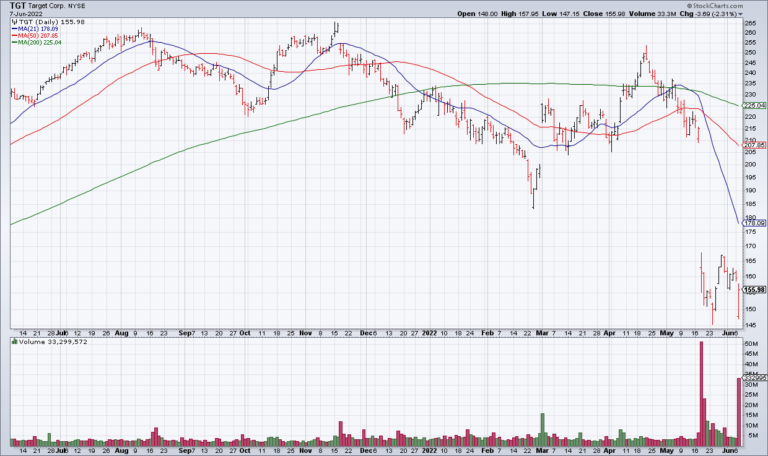This screenshot has width=768, height=456.
Task: Click the 200 label on price axis
Action: [750, 165]
